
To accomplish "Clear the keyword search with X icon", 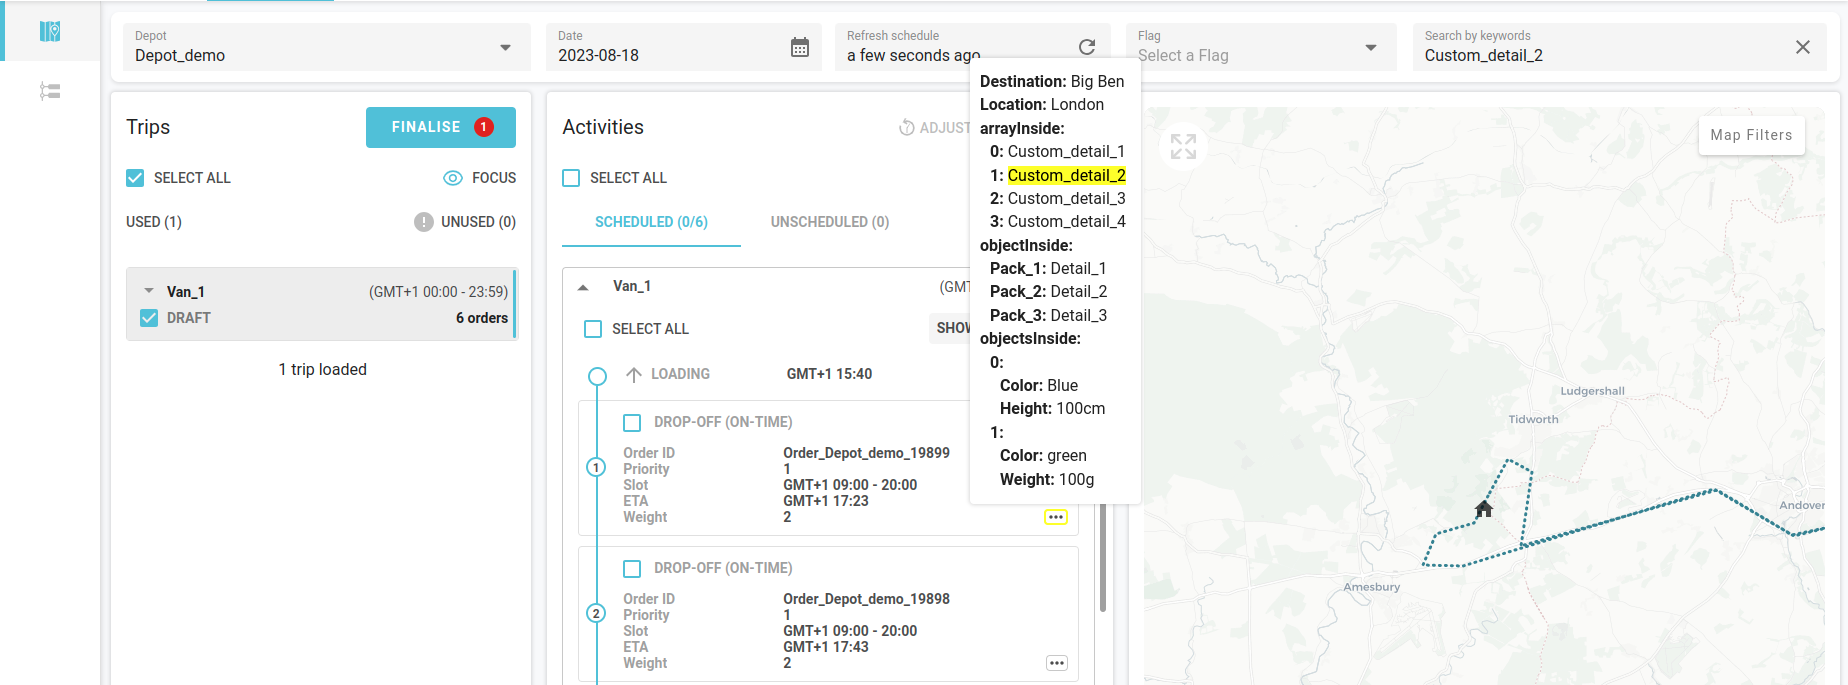I will click(x=1802, y=47).
